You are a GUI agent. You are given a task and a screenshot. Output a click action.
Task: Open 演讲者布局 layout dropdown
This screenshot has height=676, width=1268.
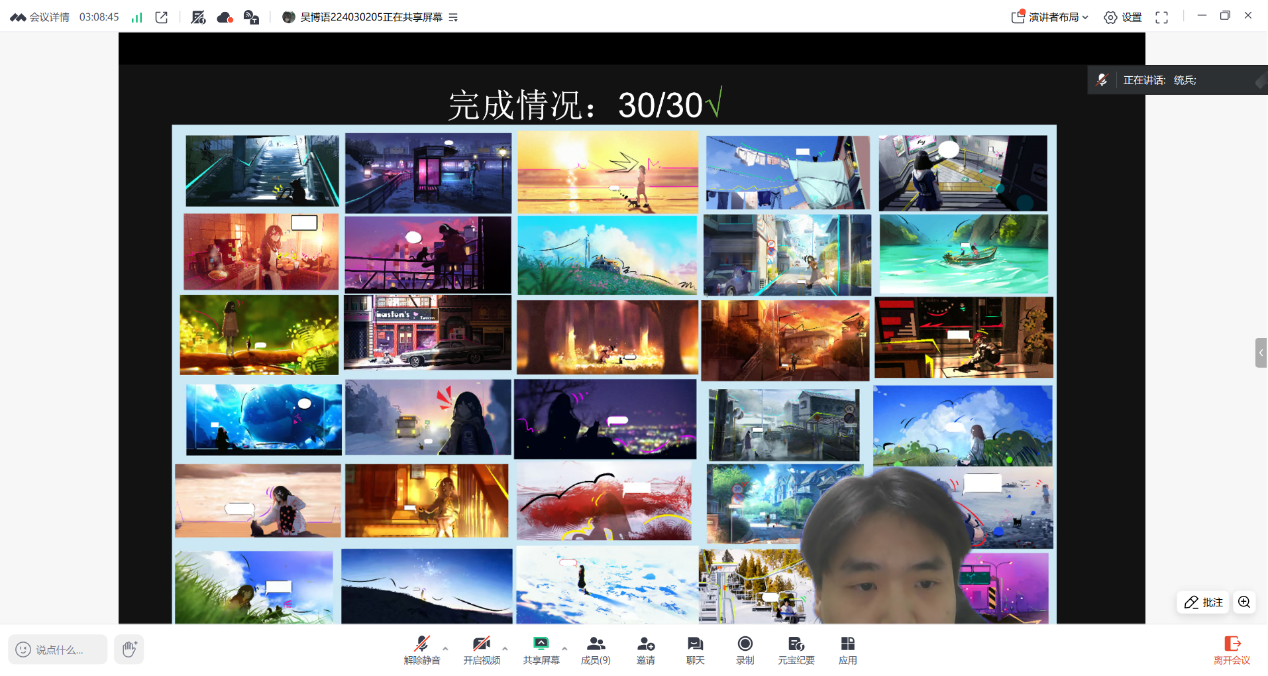click(1050, 17)
